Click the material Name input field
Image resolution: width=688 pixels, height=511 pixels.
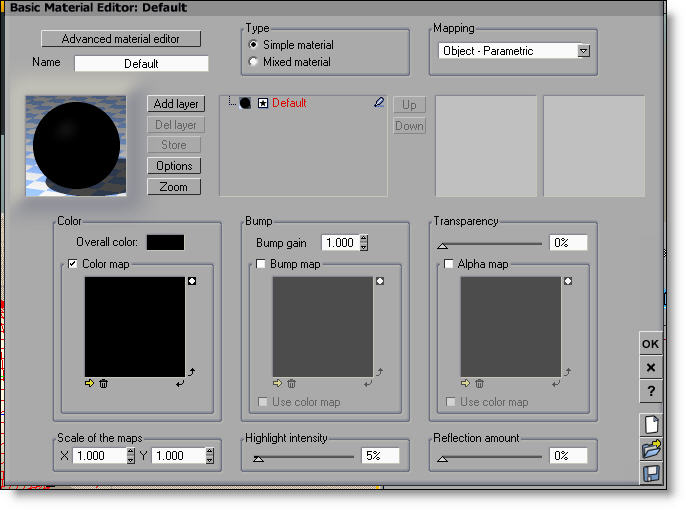coord(141,63)
